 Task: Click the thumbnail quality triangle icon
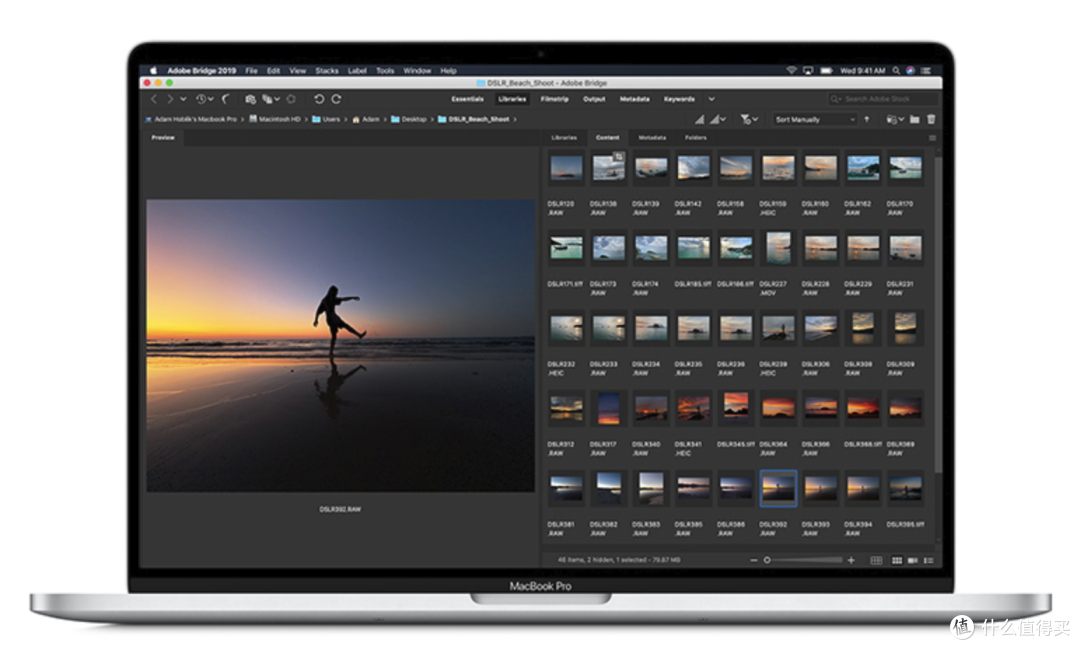click(x=700, y=119)
